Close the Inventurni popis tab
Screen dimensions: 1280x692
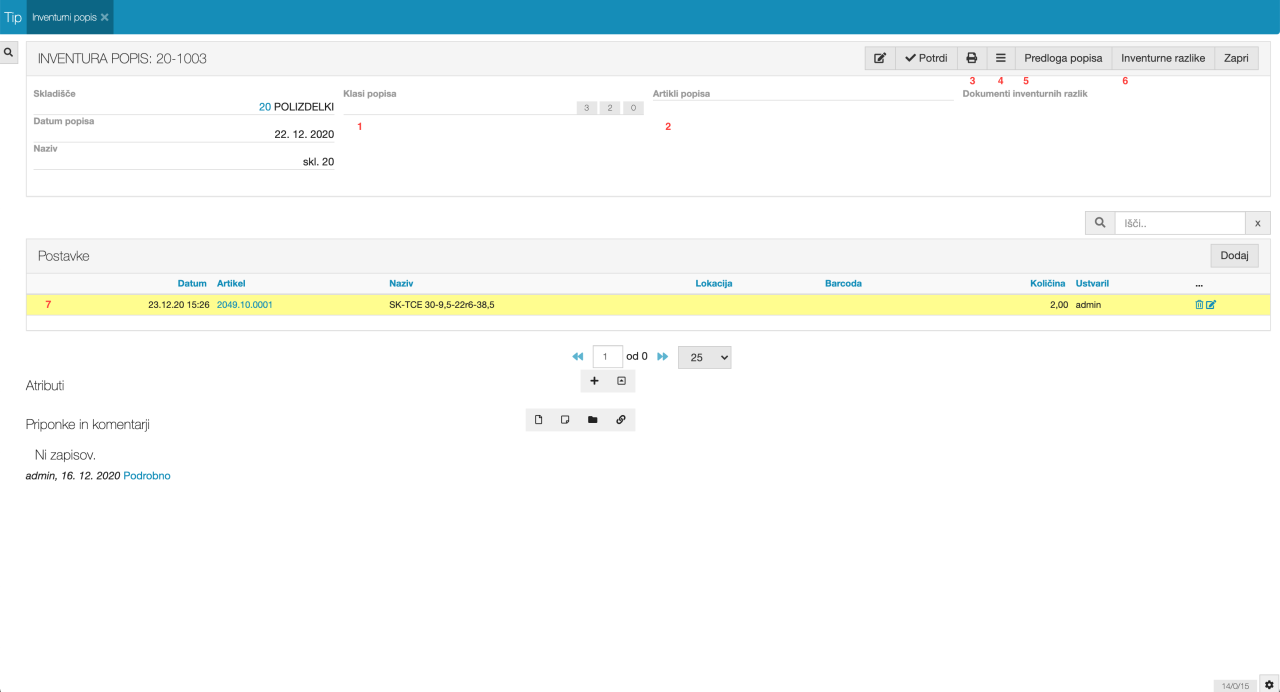[x=105, y=18]
